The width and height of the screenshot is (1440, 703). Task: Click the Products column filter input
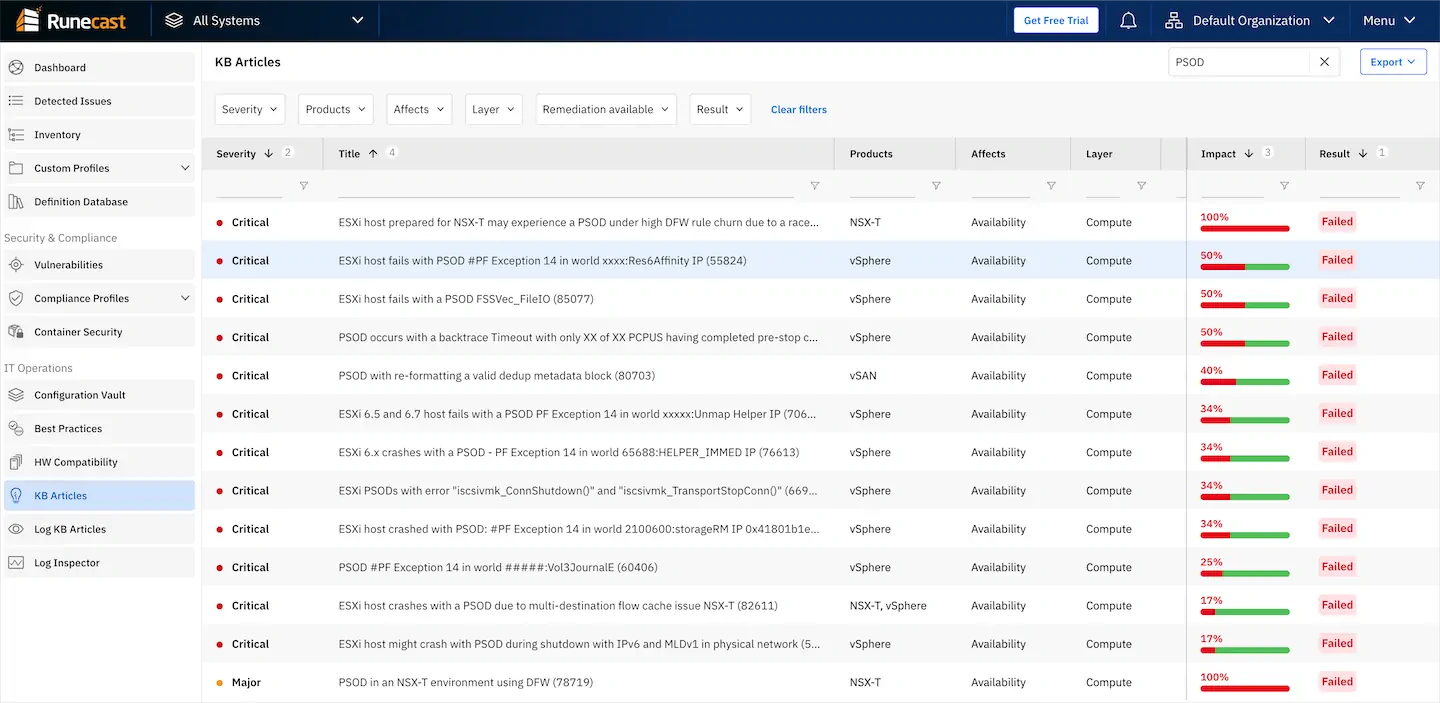pyautogui.click(x=882, y=186)
